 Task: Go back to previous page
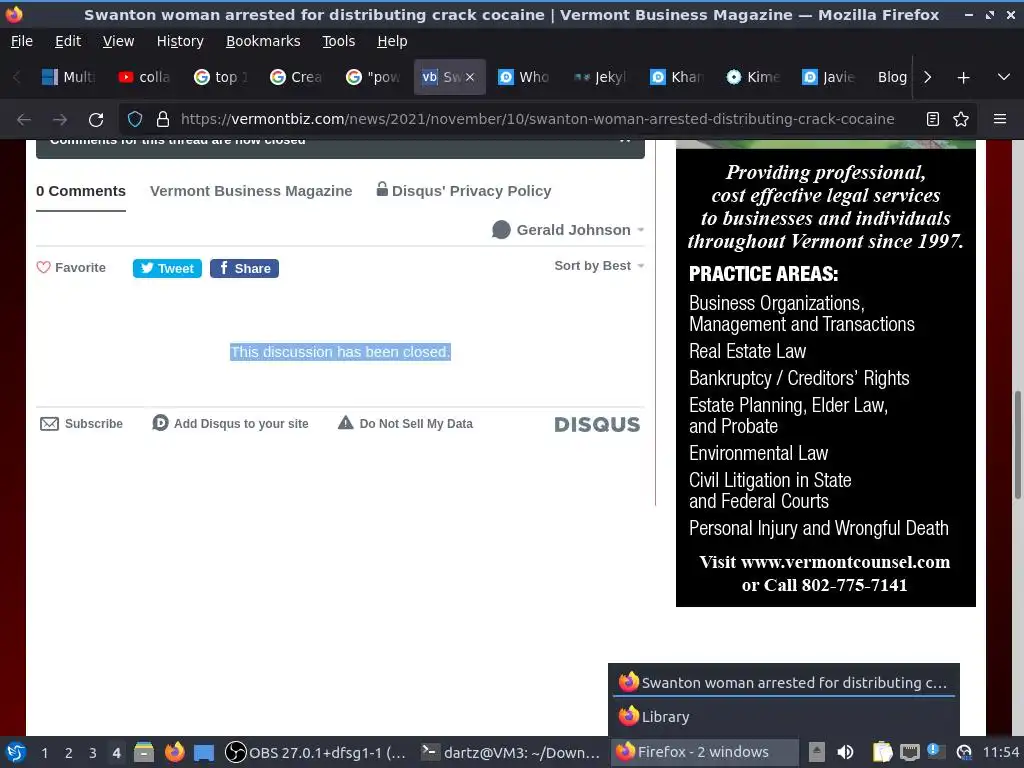(x=24, y=120)
